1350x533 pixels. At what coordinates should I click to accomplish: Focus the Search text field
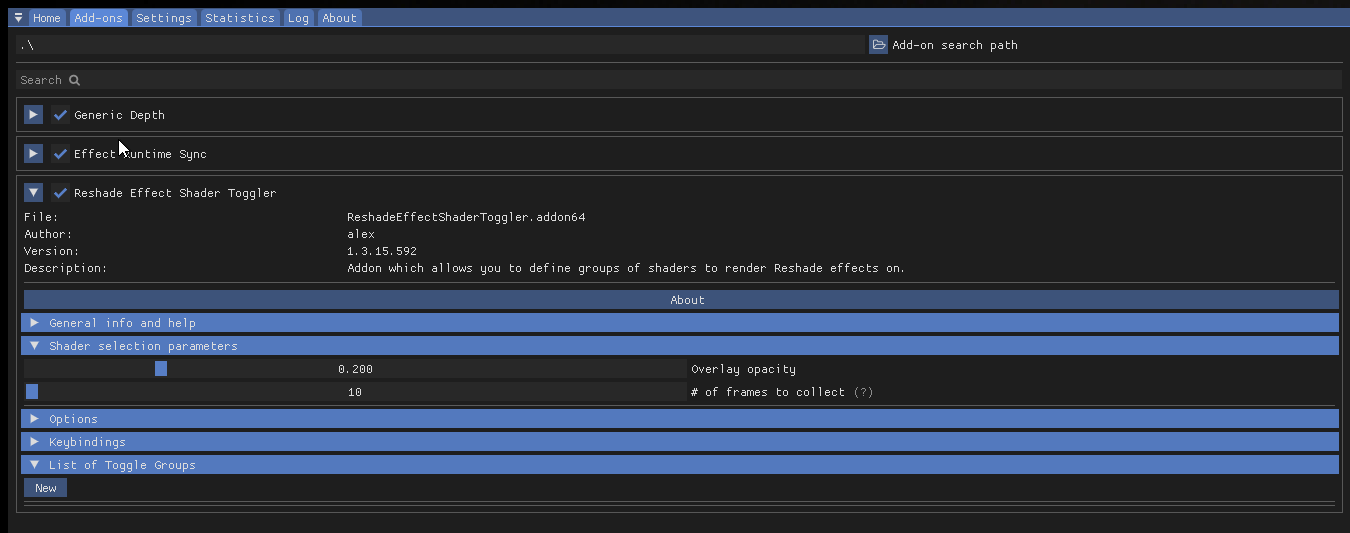pyautogui.click(x=679, y=80)
